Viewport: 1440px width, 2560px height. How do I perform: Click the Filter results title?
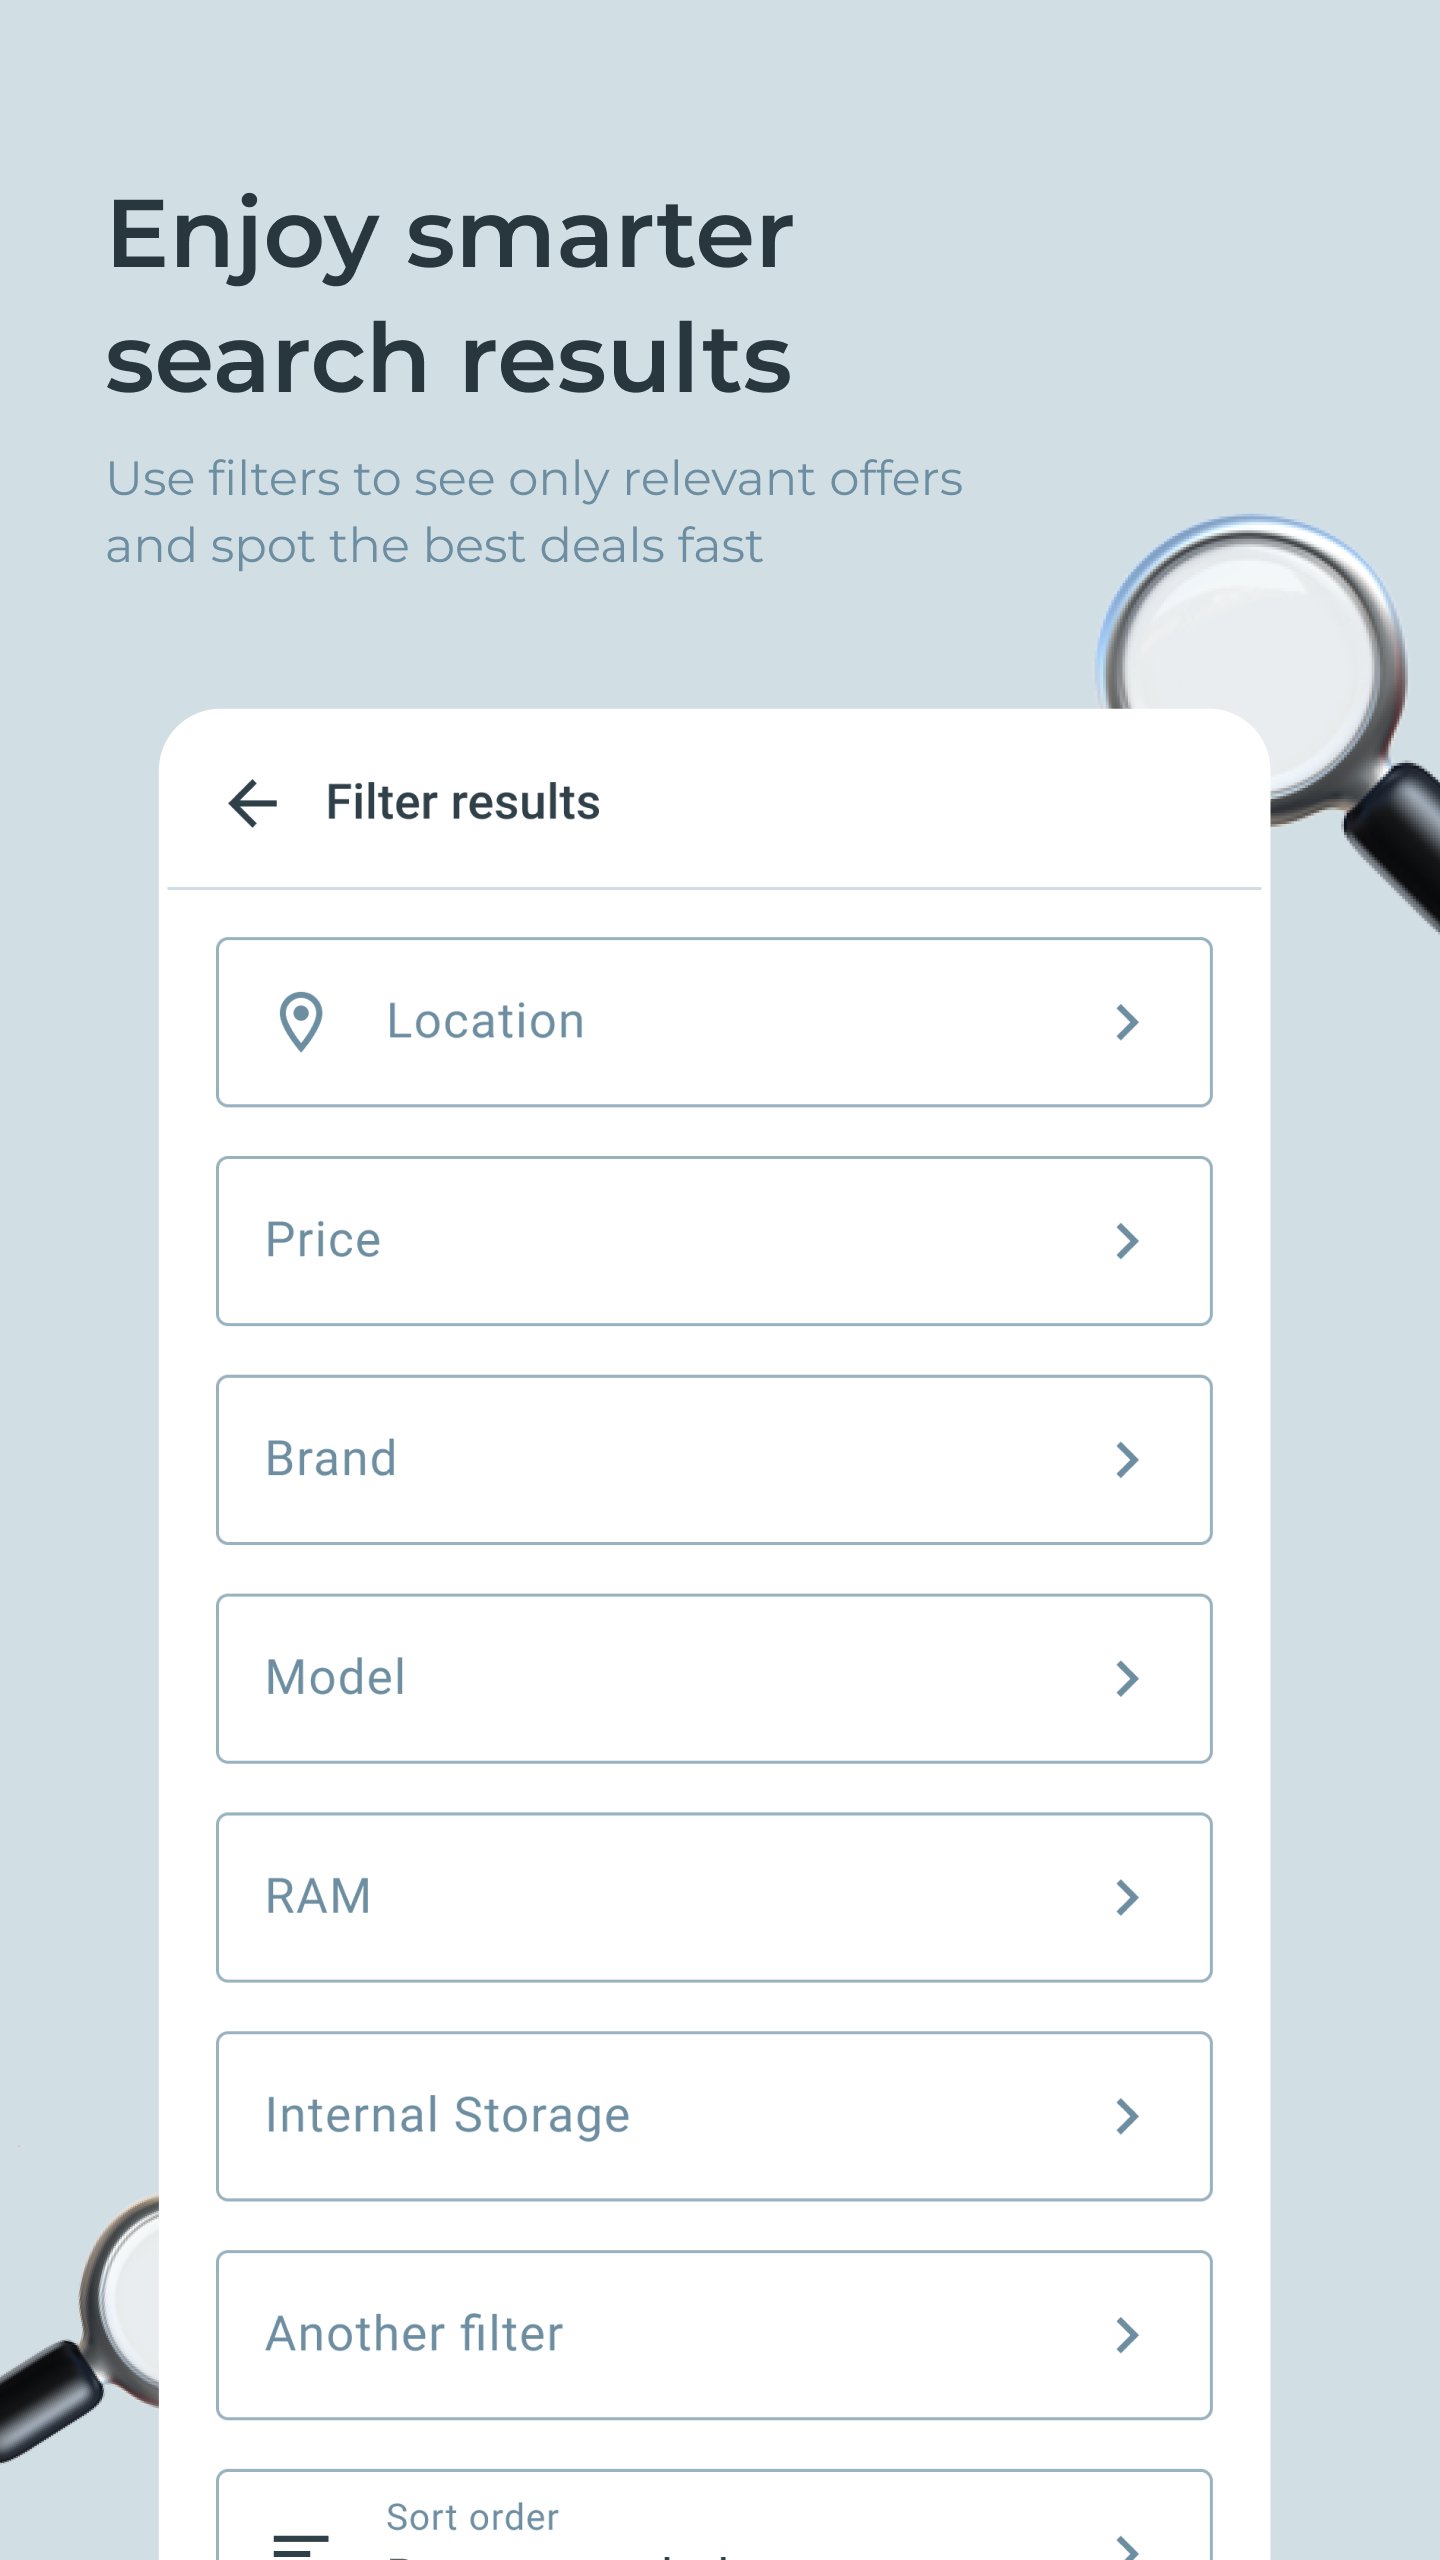pos(463,803)
